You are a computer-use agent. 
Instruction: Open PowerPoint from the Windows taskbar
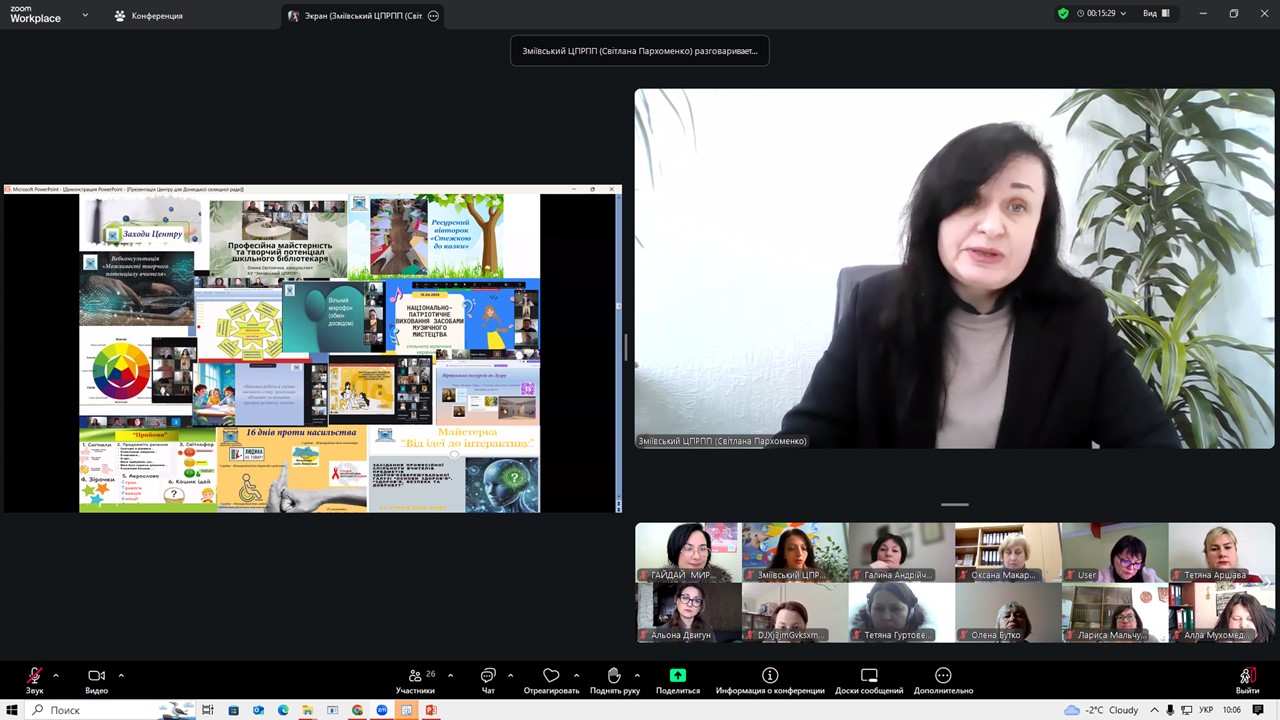431,710
